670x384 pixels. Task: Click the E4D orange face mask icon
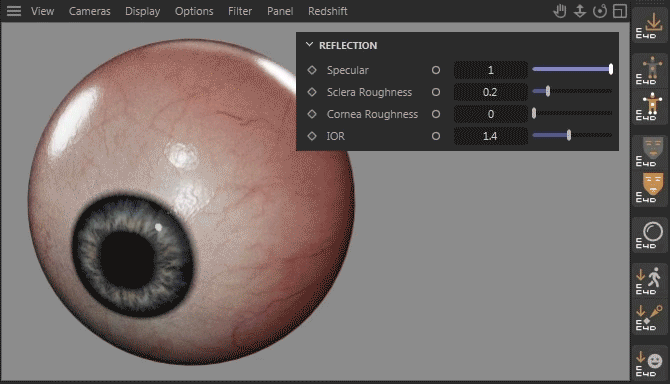[x=649, y=188]
